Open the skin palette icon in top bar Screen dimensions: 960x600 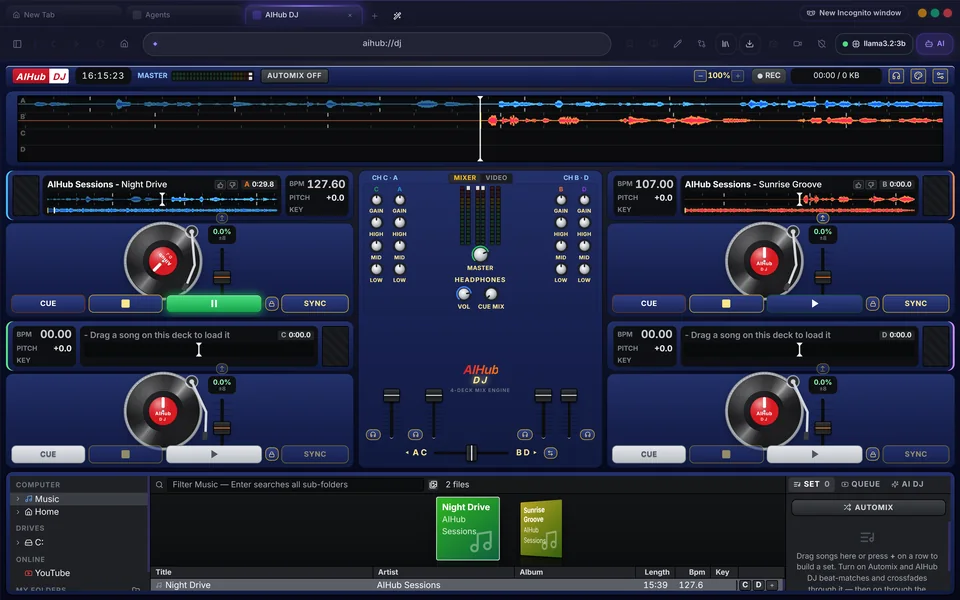(x=918, y=76)
